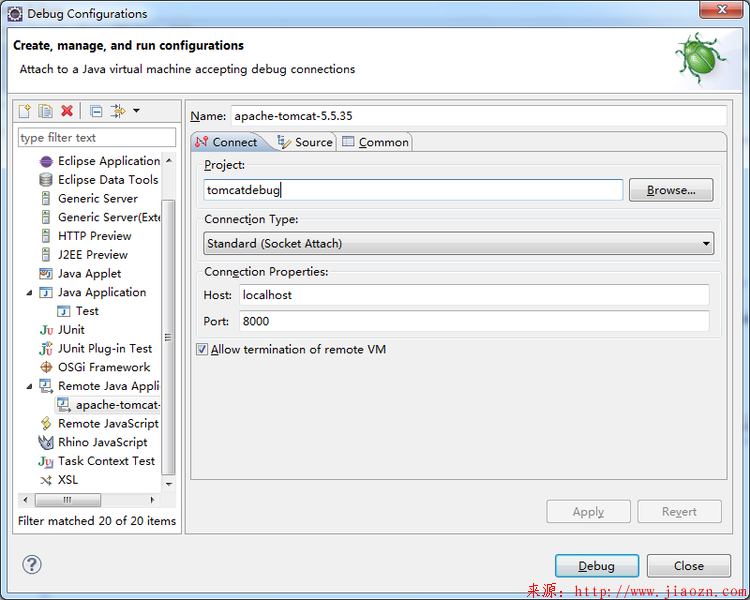Screen dimensions: 750x600
Task: Click the horizontal scrollbar thumb
Action: coord(68,500)
